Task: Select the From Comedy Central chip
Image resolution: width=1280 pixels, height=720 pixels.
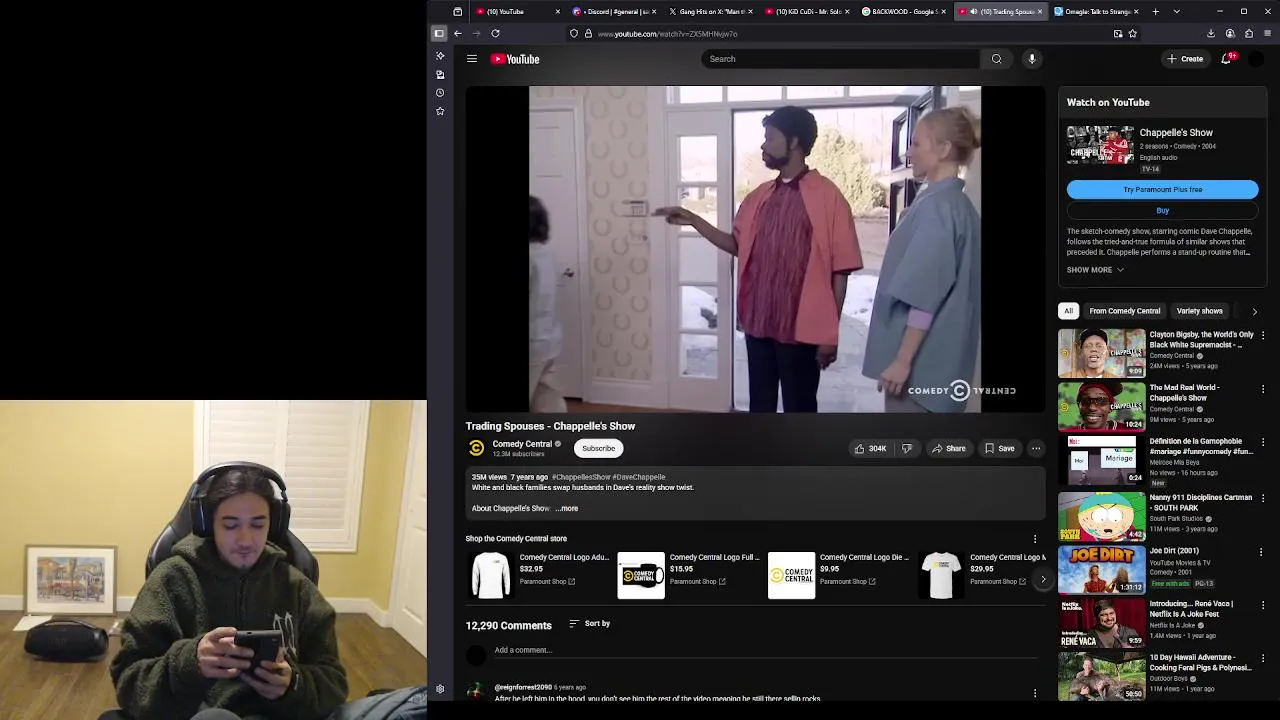Action: pyautogui.click(x=1125, y=311)
